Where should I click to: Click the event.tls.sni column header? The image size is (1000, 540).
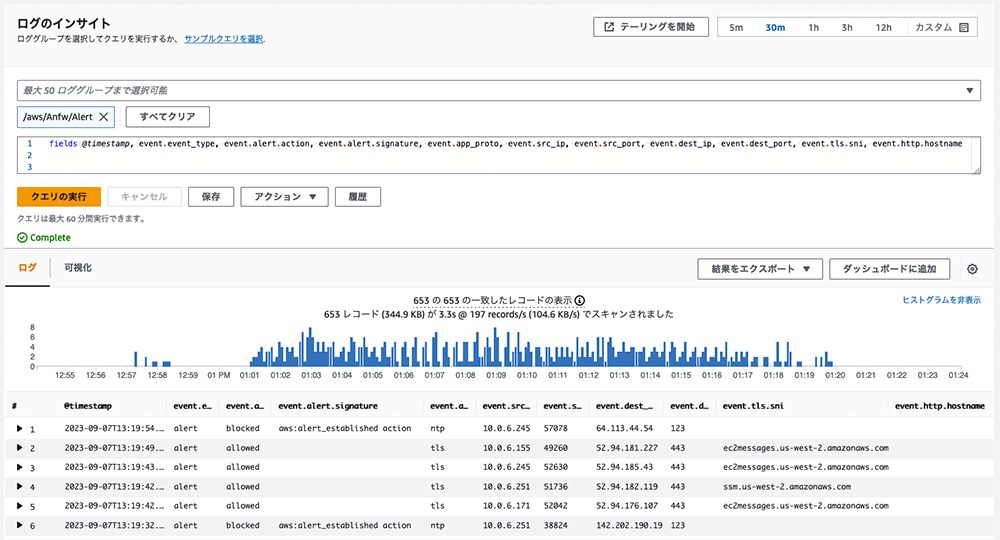[x=753, y=405]
